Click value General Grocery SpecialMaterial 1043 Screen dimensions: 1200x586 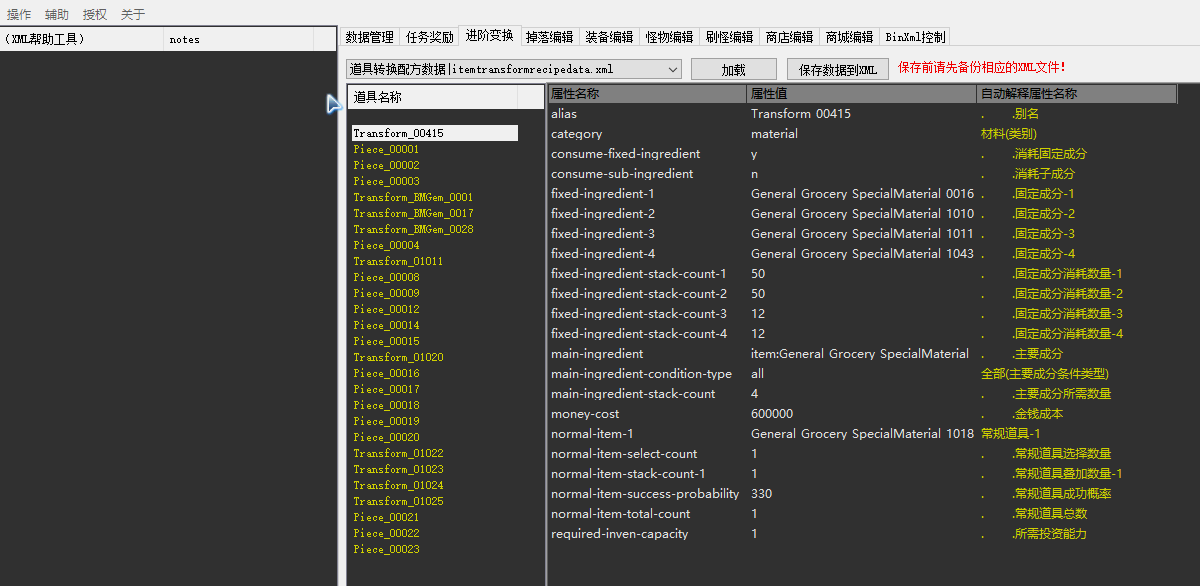[x=862, y=254]
